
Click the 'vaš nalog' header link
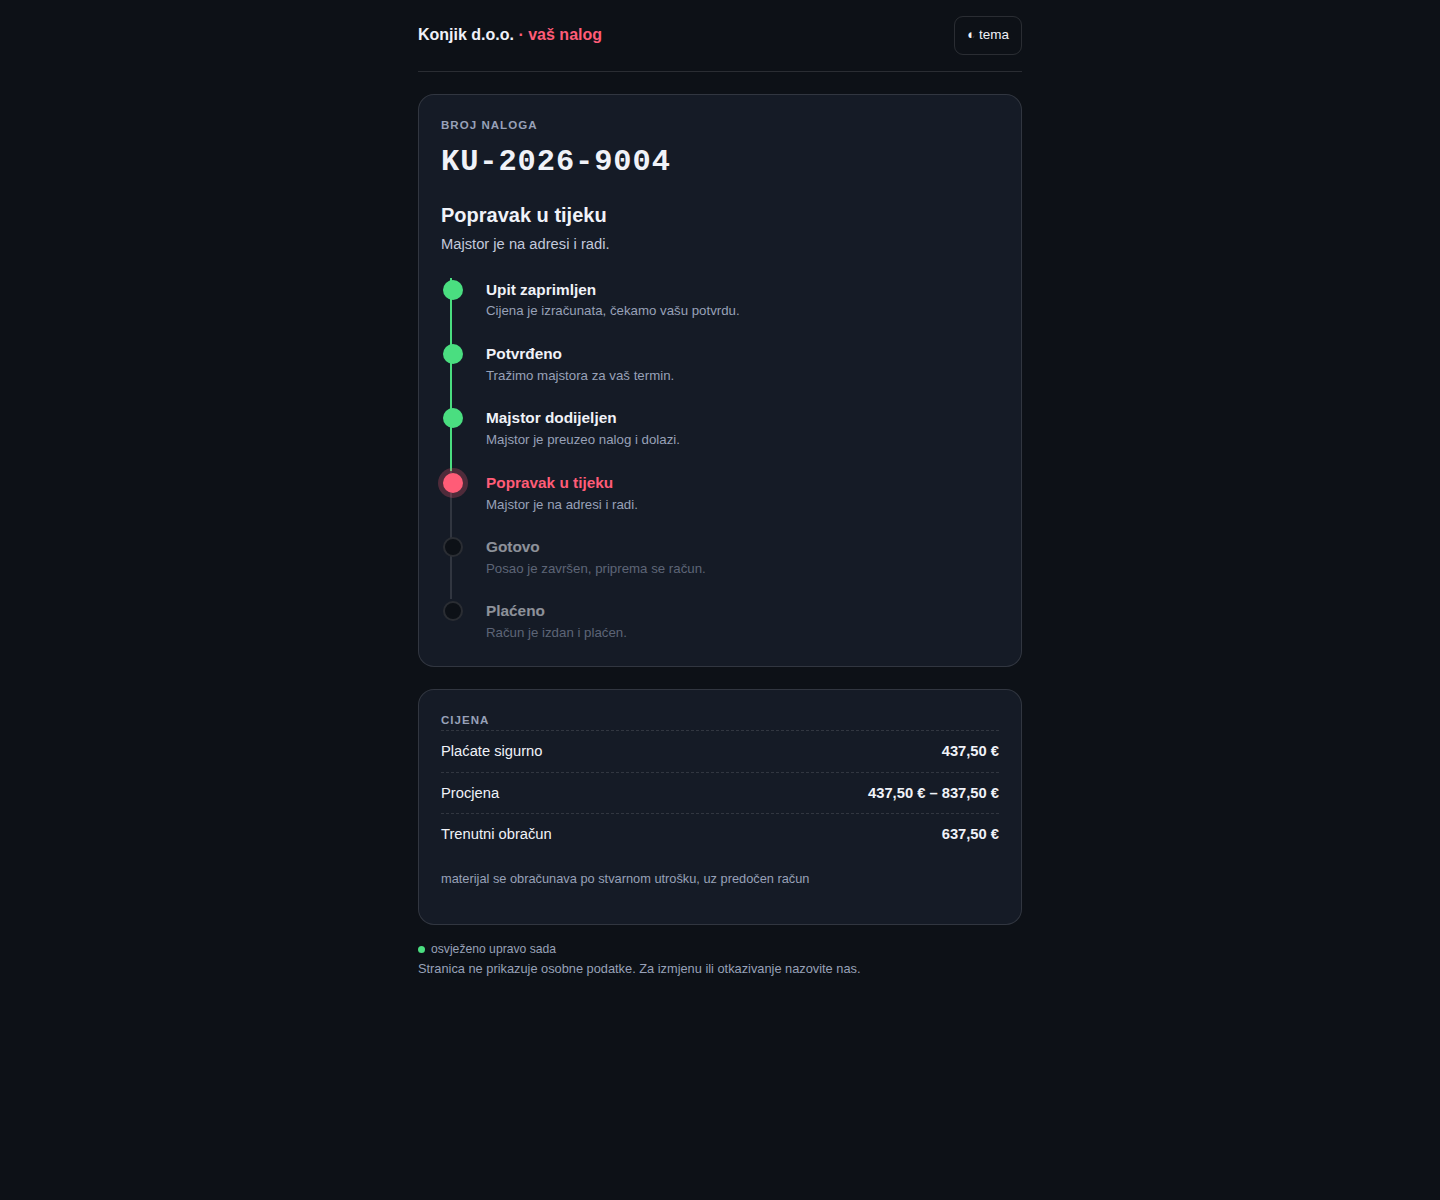click(565, 34)
